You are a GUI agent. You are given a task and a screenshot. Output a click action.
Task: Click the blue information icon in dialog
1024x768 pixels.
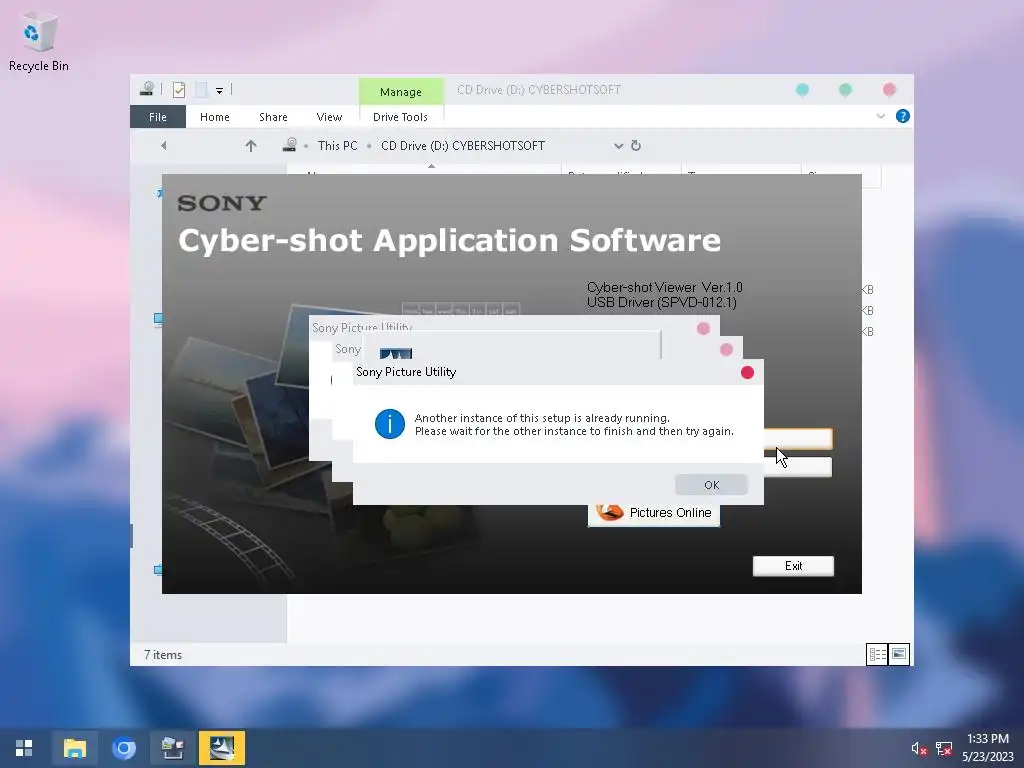390,424
